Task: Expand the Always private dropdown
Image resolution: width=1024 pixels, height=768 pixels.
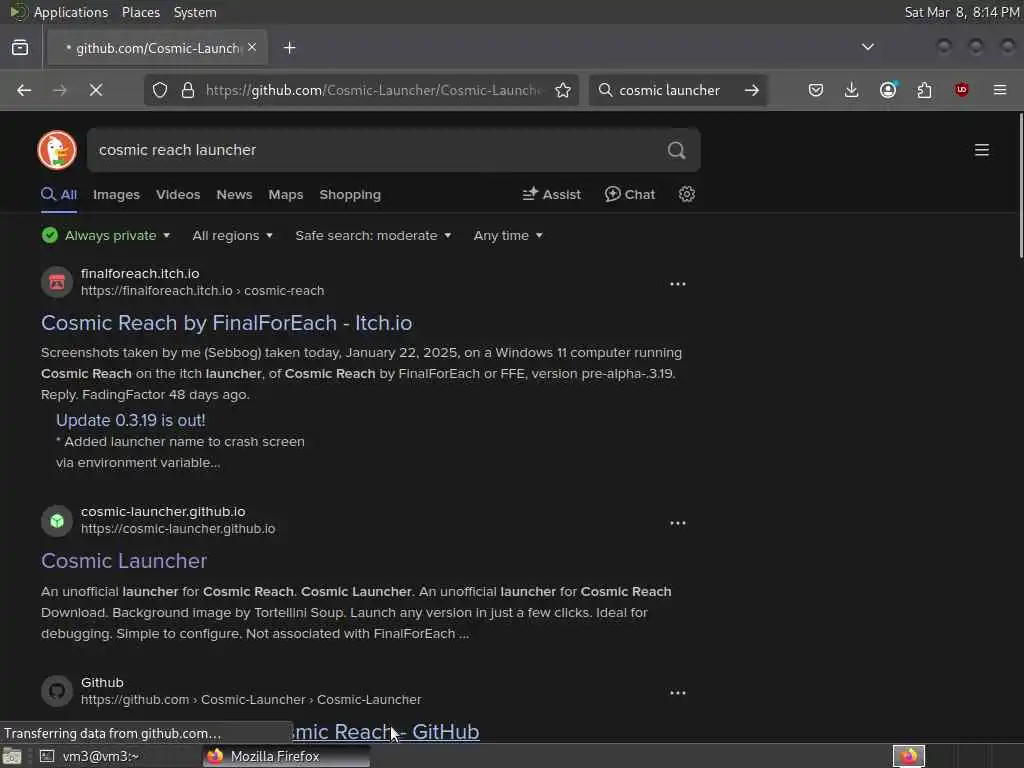Action: point(106,235)
